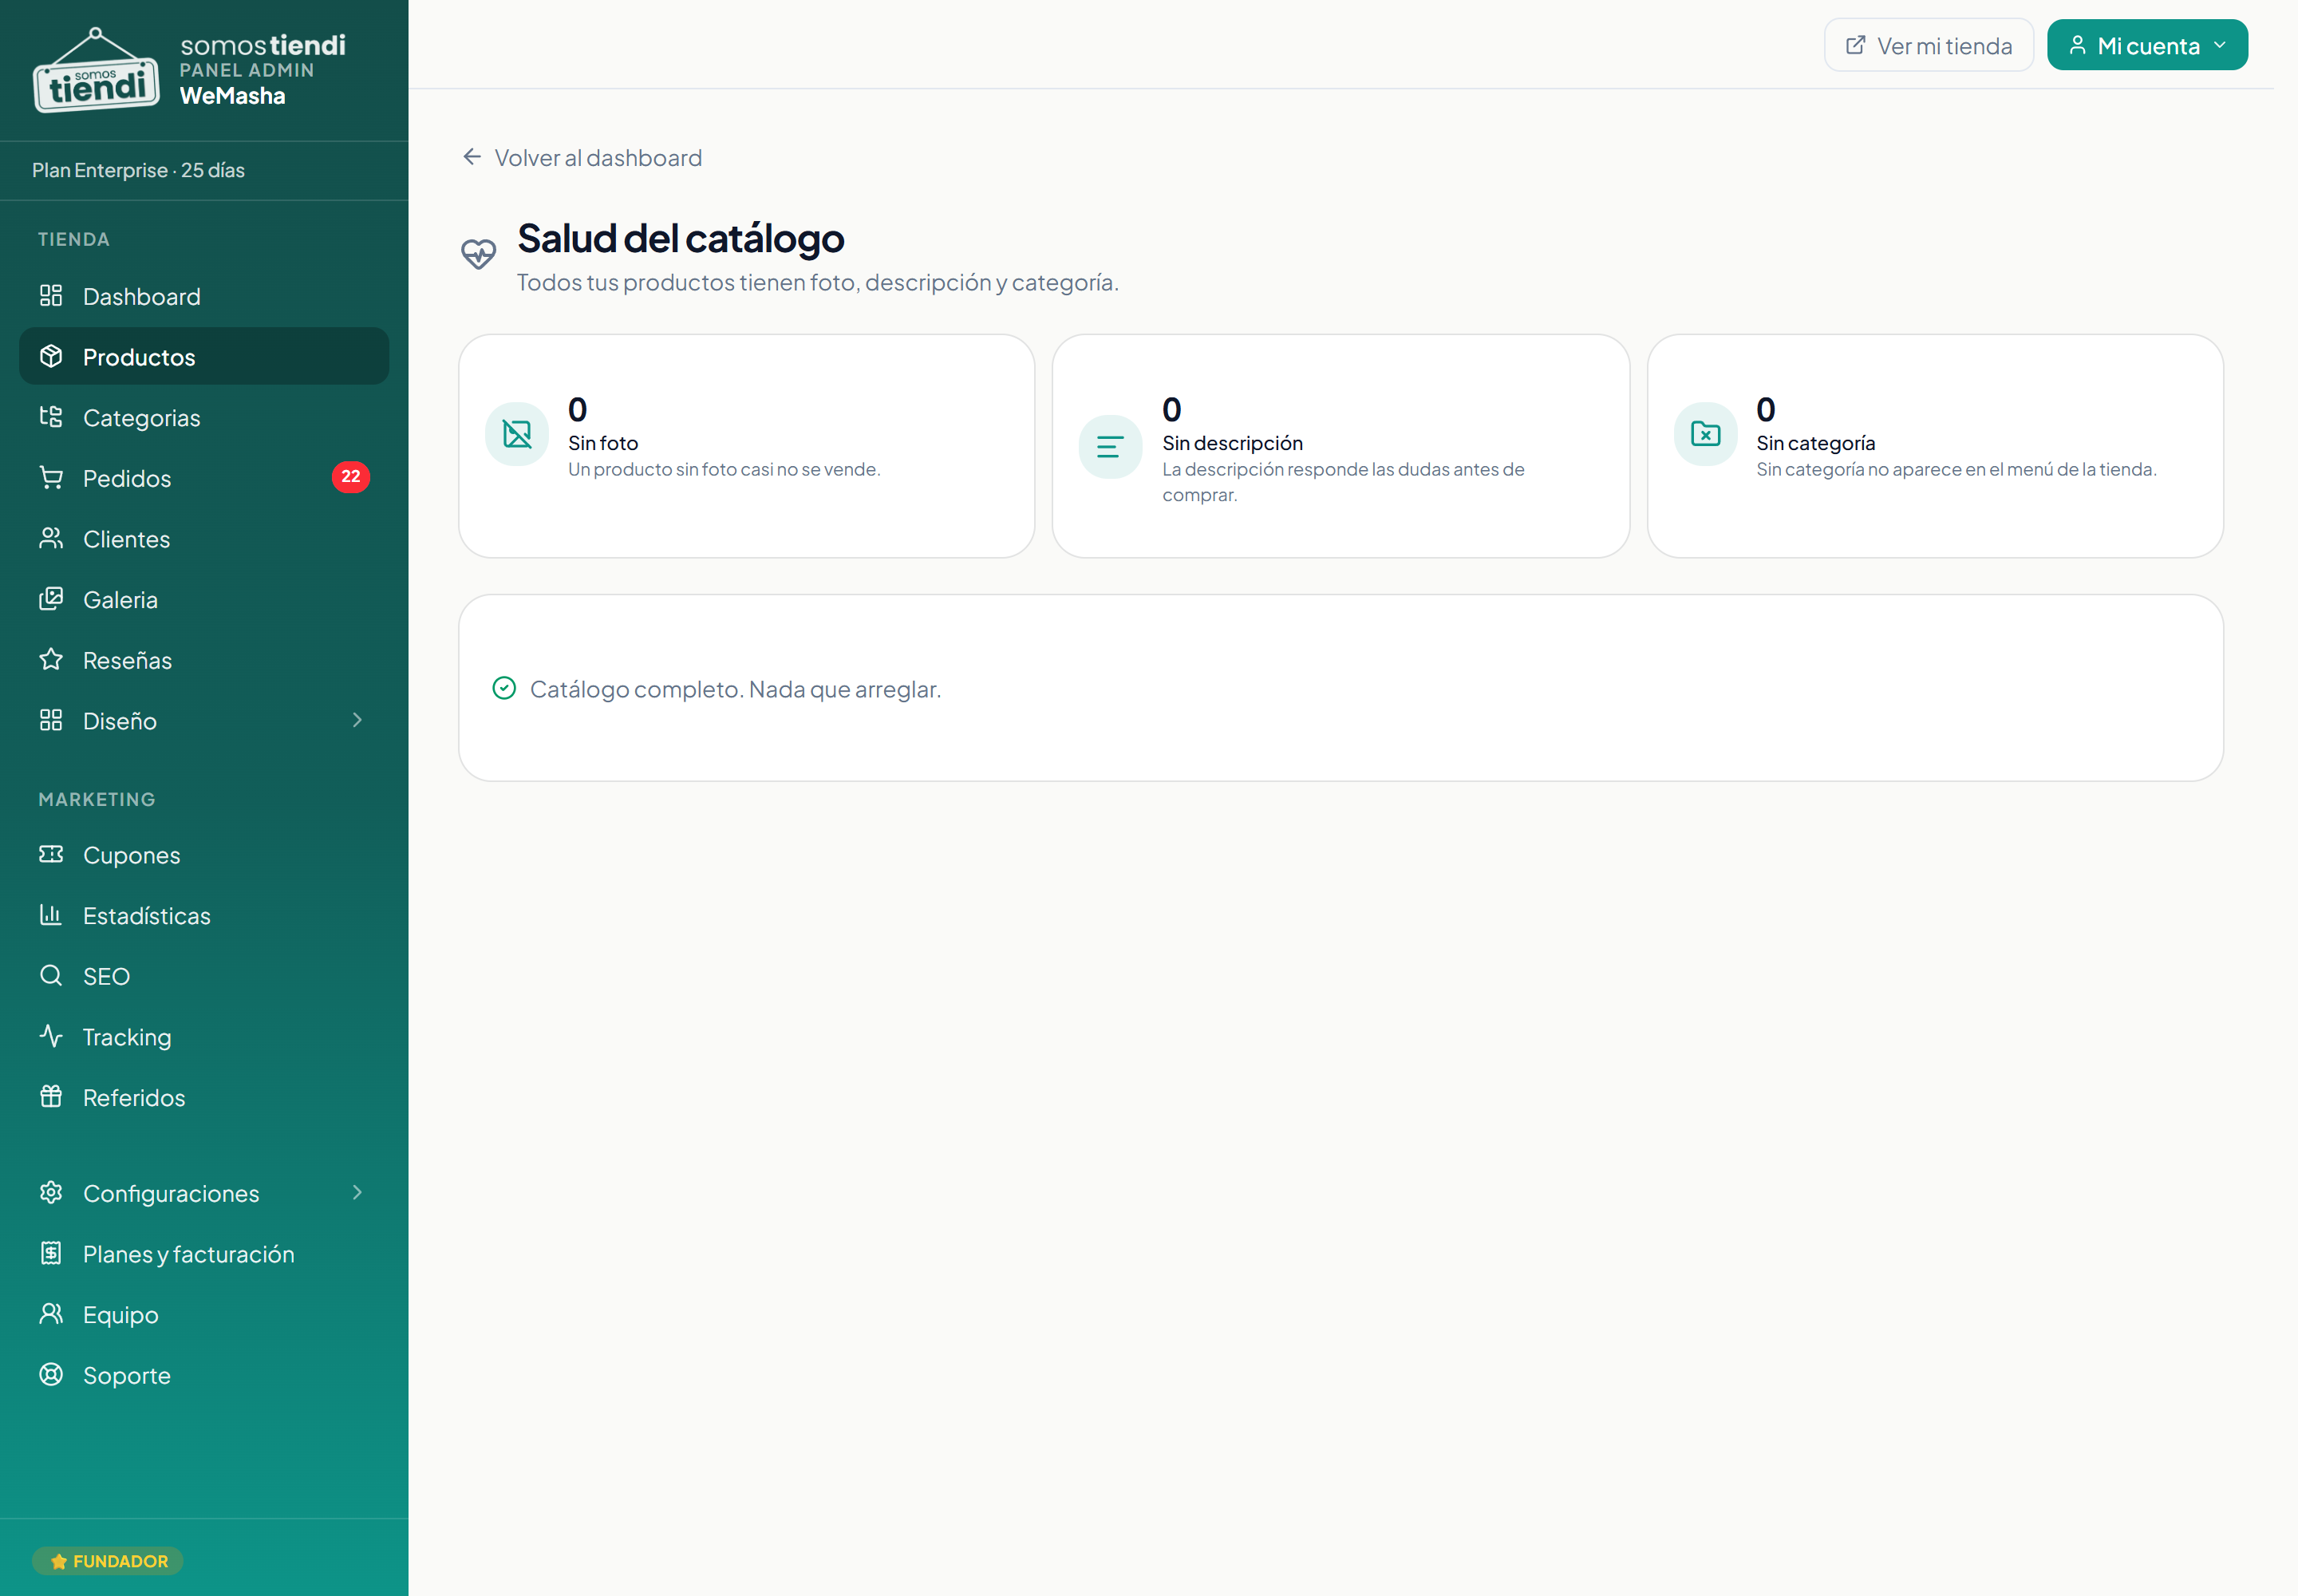Go to Dashboard in the sidebar
Screen dimensions: 2298x1596
[x=204, y=296]
